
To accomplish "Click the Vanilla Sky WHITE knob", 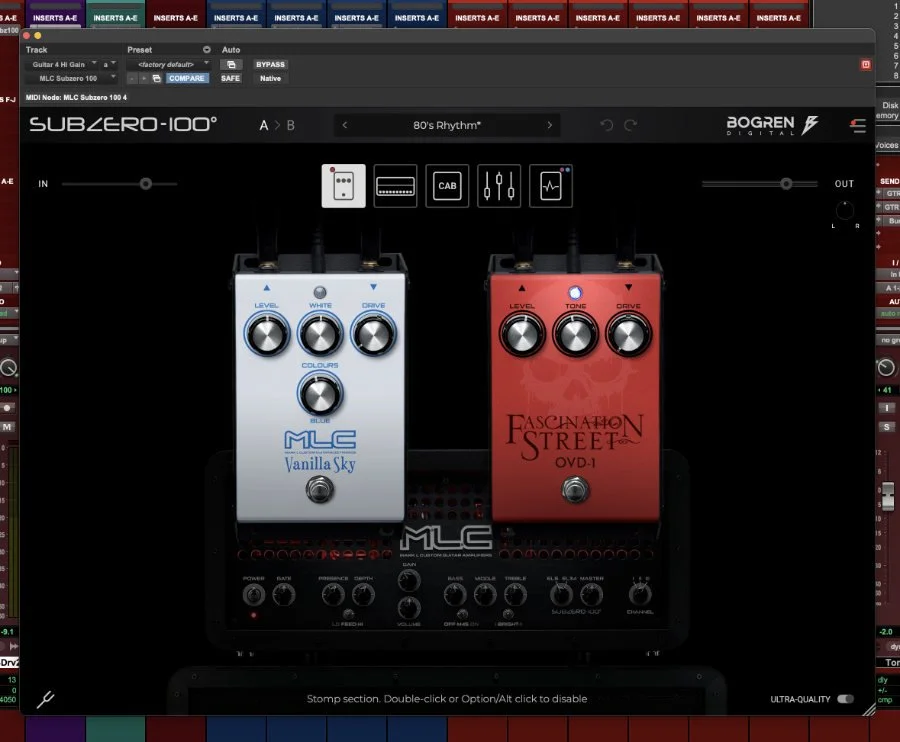I will [320, 334].
